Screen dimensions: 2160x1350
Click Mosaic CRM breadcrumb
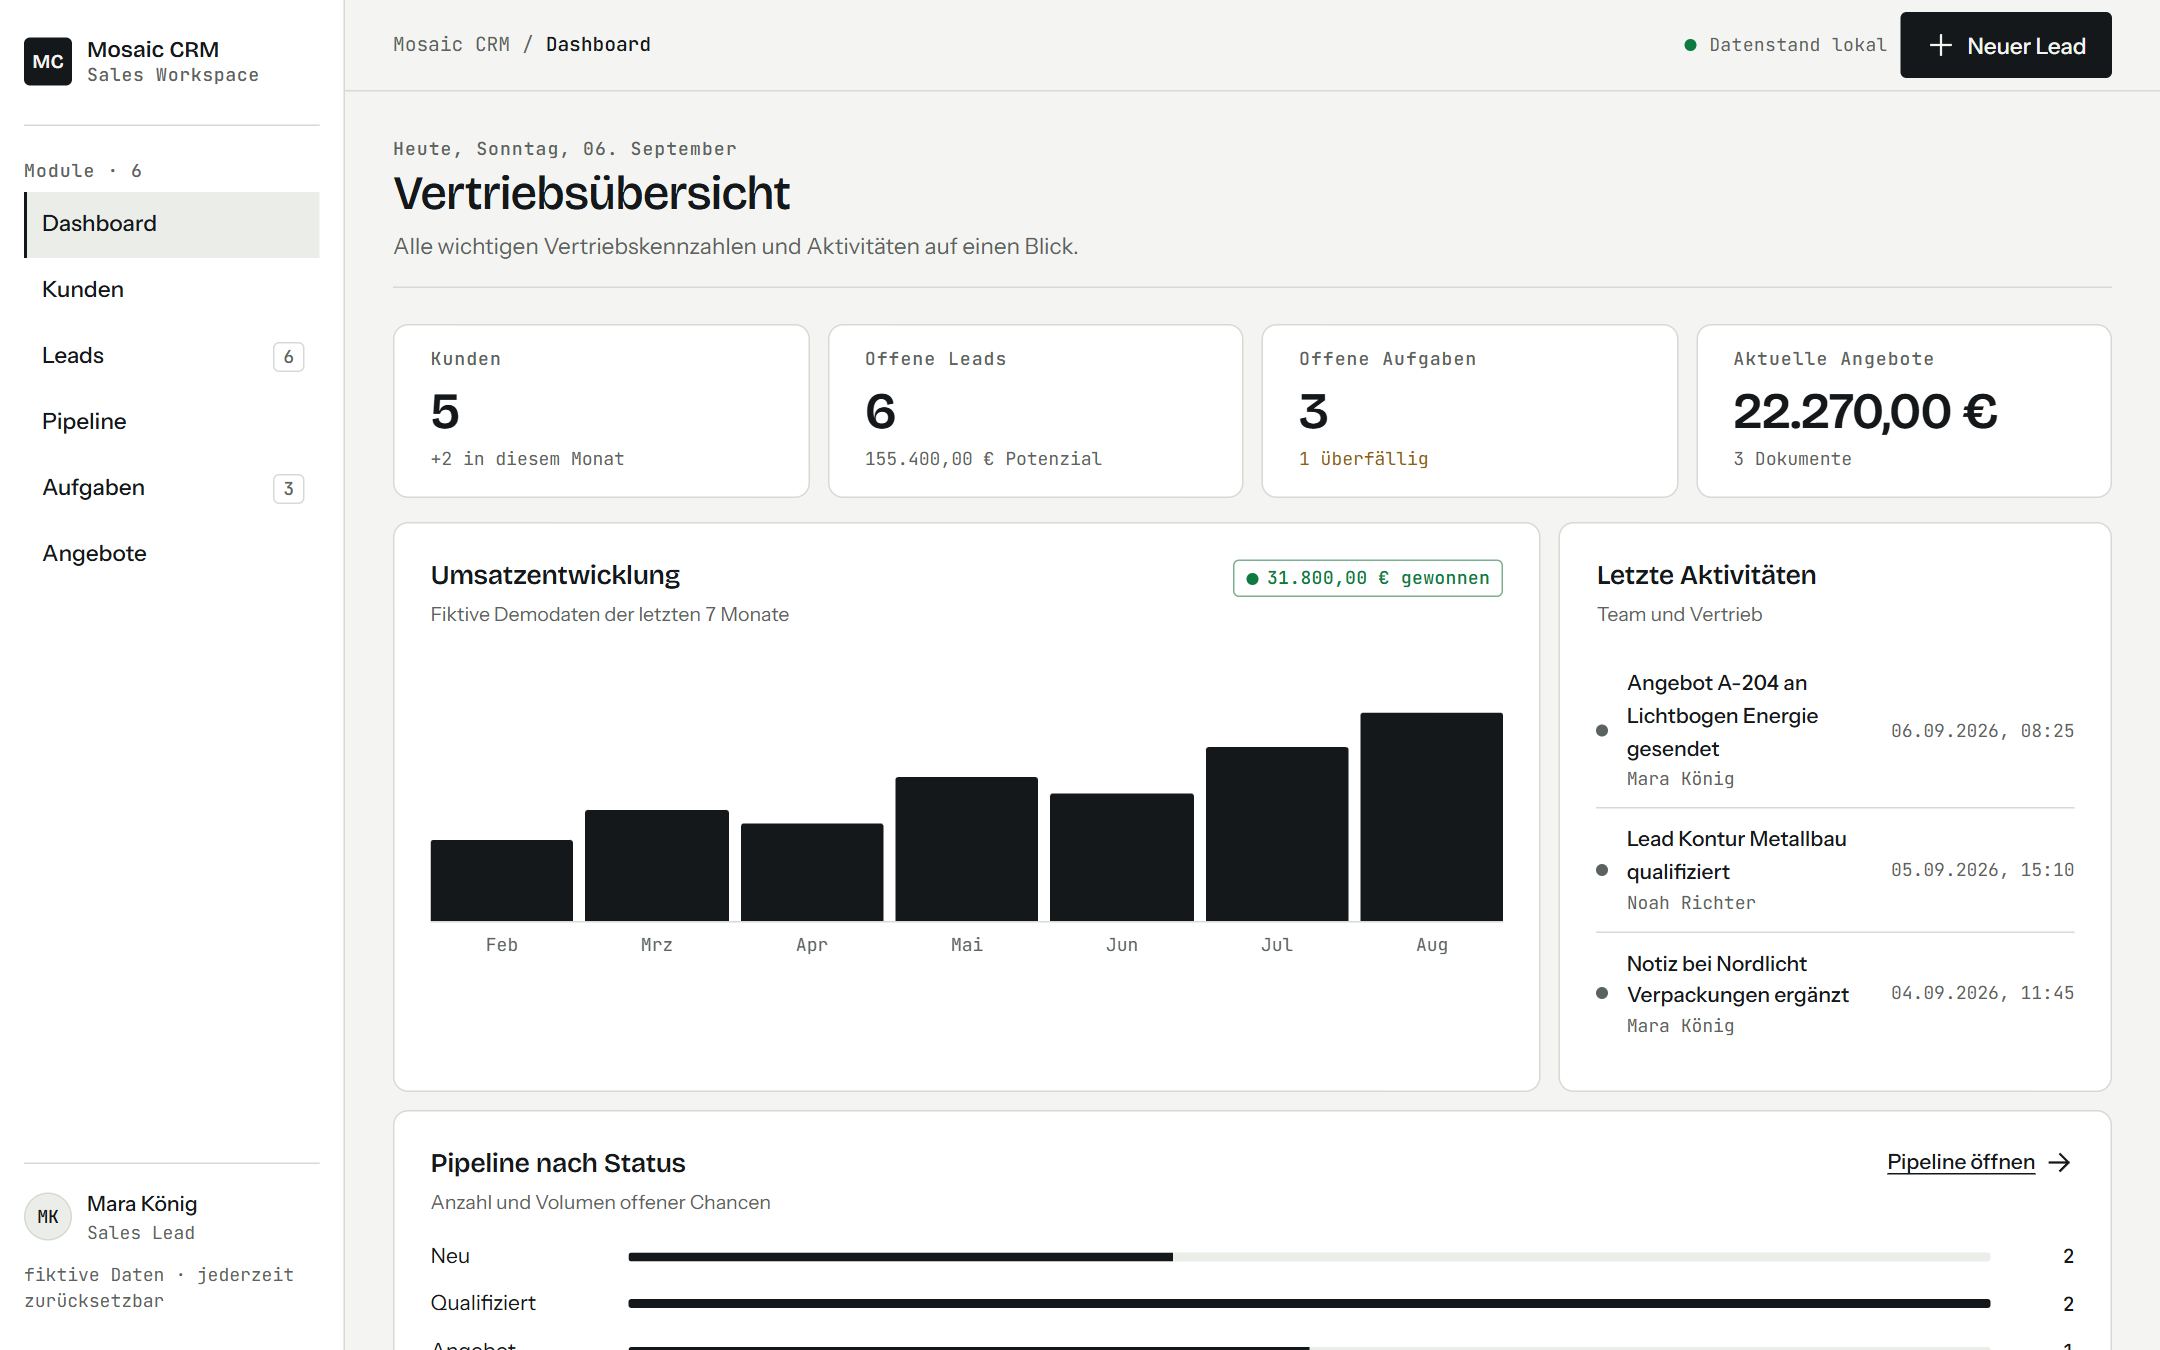point(451,44)
